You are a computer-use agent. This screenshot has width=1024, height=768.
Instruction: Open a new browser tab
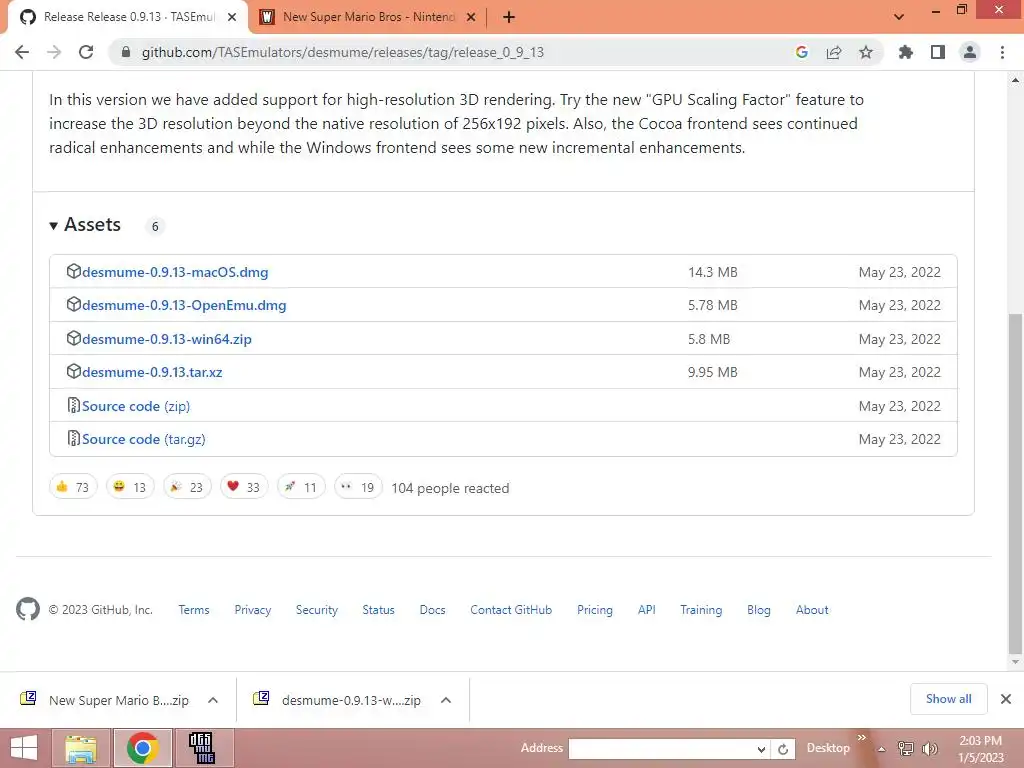click(x=509, y=18)
